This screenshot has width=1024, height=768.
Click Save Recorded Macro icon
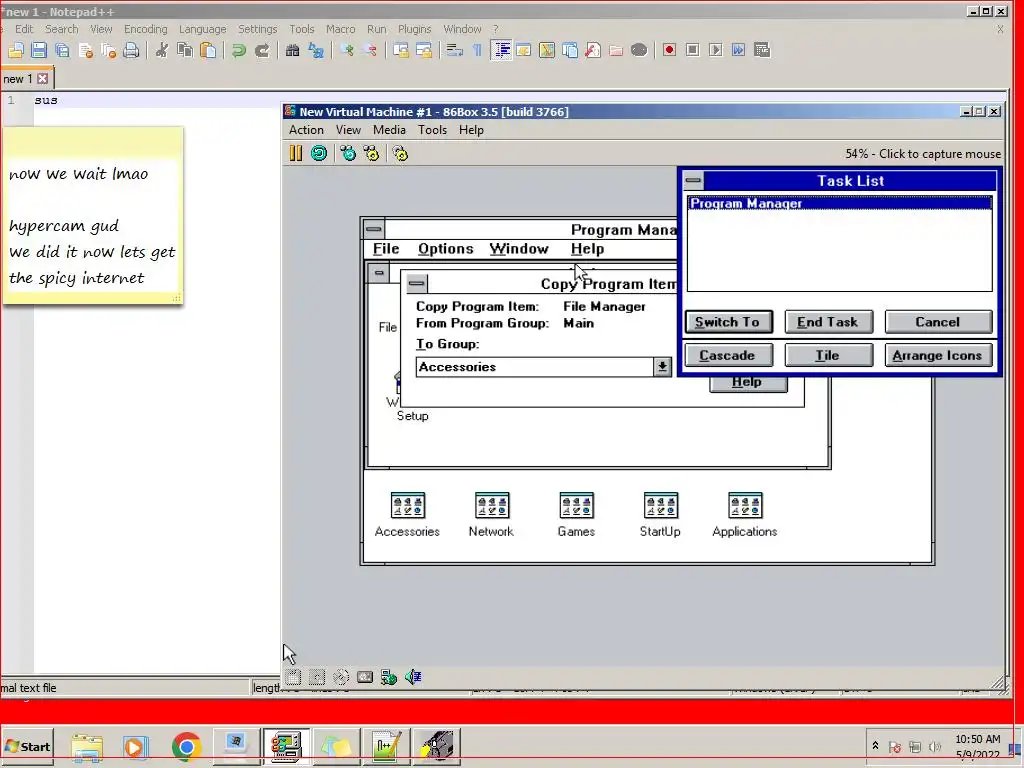coord(762,50)
